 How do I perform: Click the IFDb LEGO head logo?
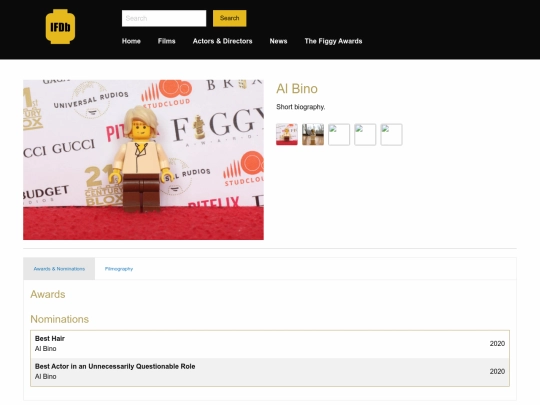60,27
